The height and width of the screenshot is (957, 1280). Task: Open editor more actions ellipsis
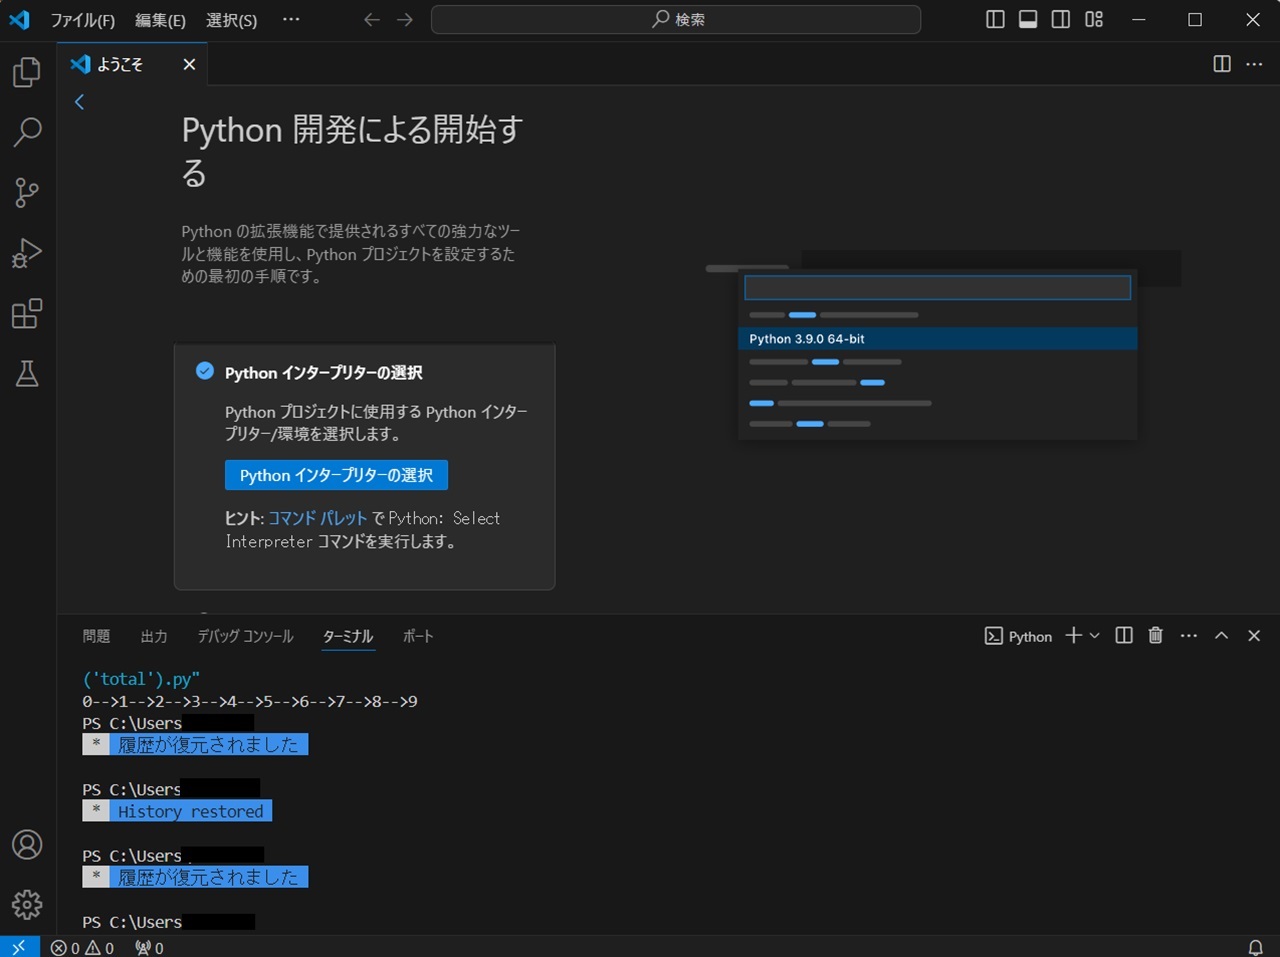(x=1254, y=64)
